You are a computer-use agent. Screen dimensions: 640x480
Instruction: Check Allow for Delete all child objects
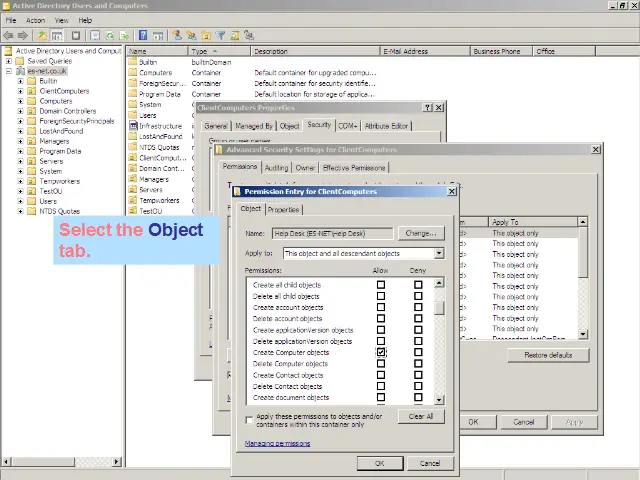[381, 296]
